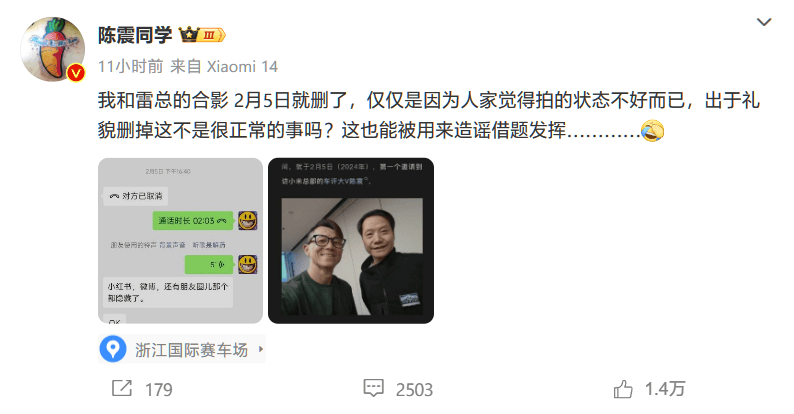Click the laughing-crying emoji in post
The image size is (794, 414).
652,131
